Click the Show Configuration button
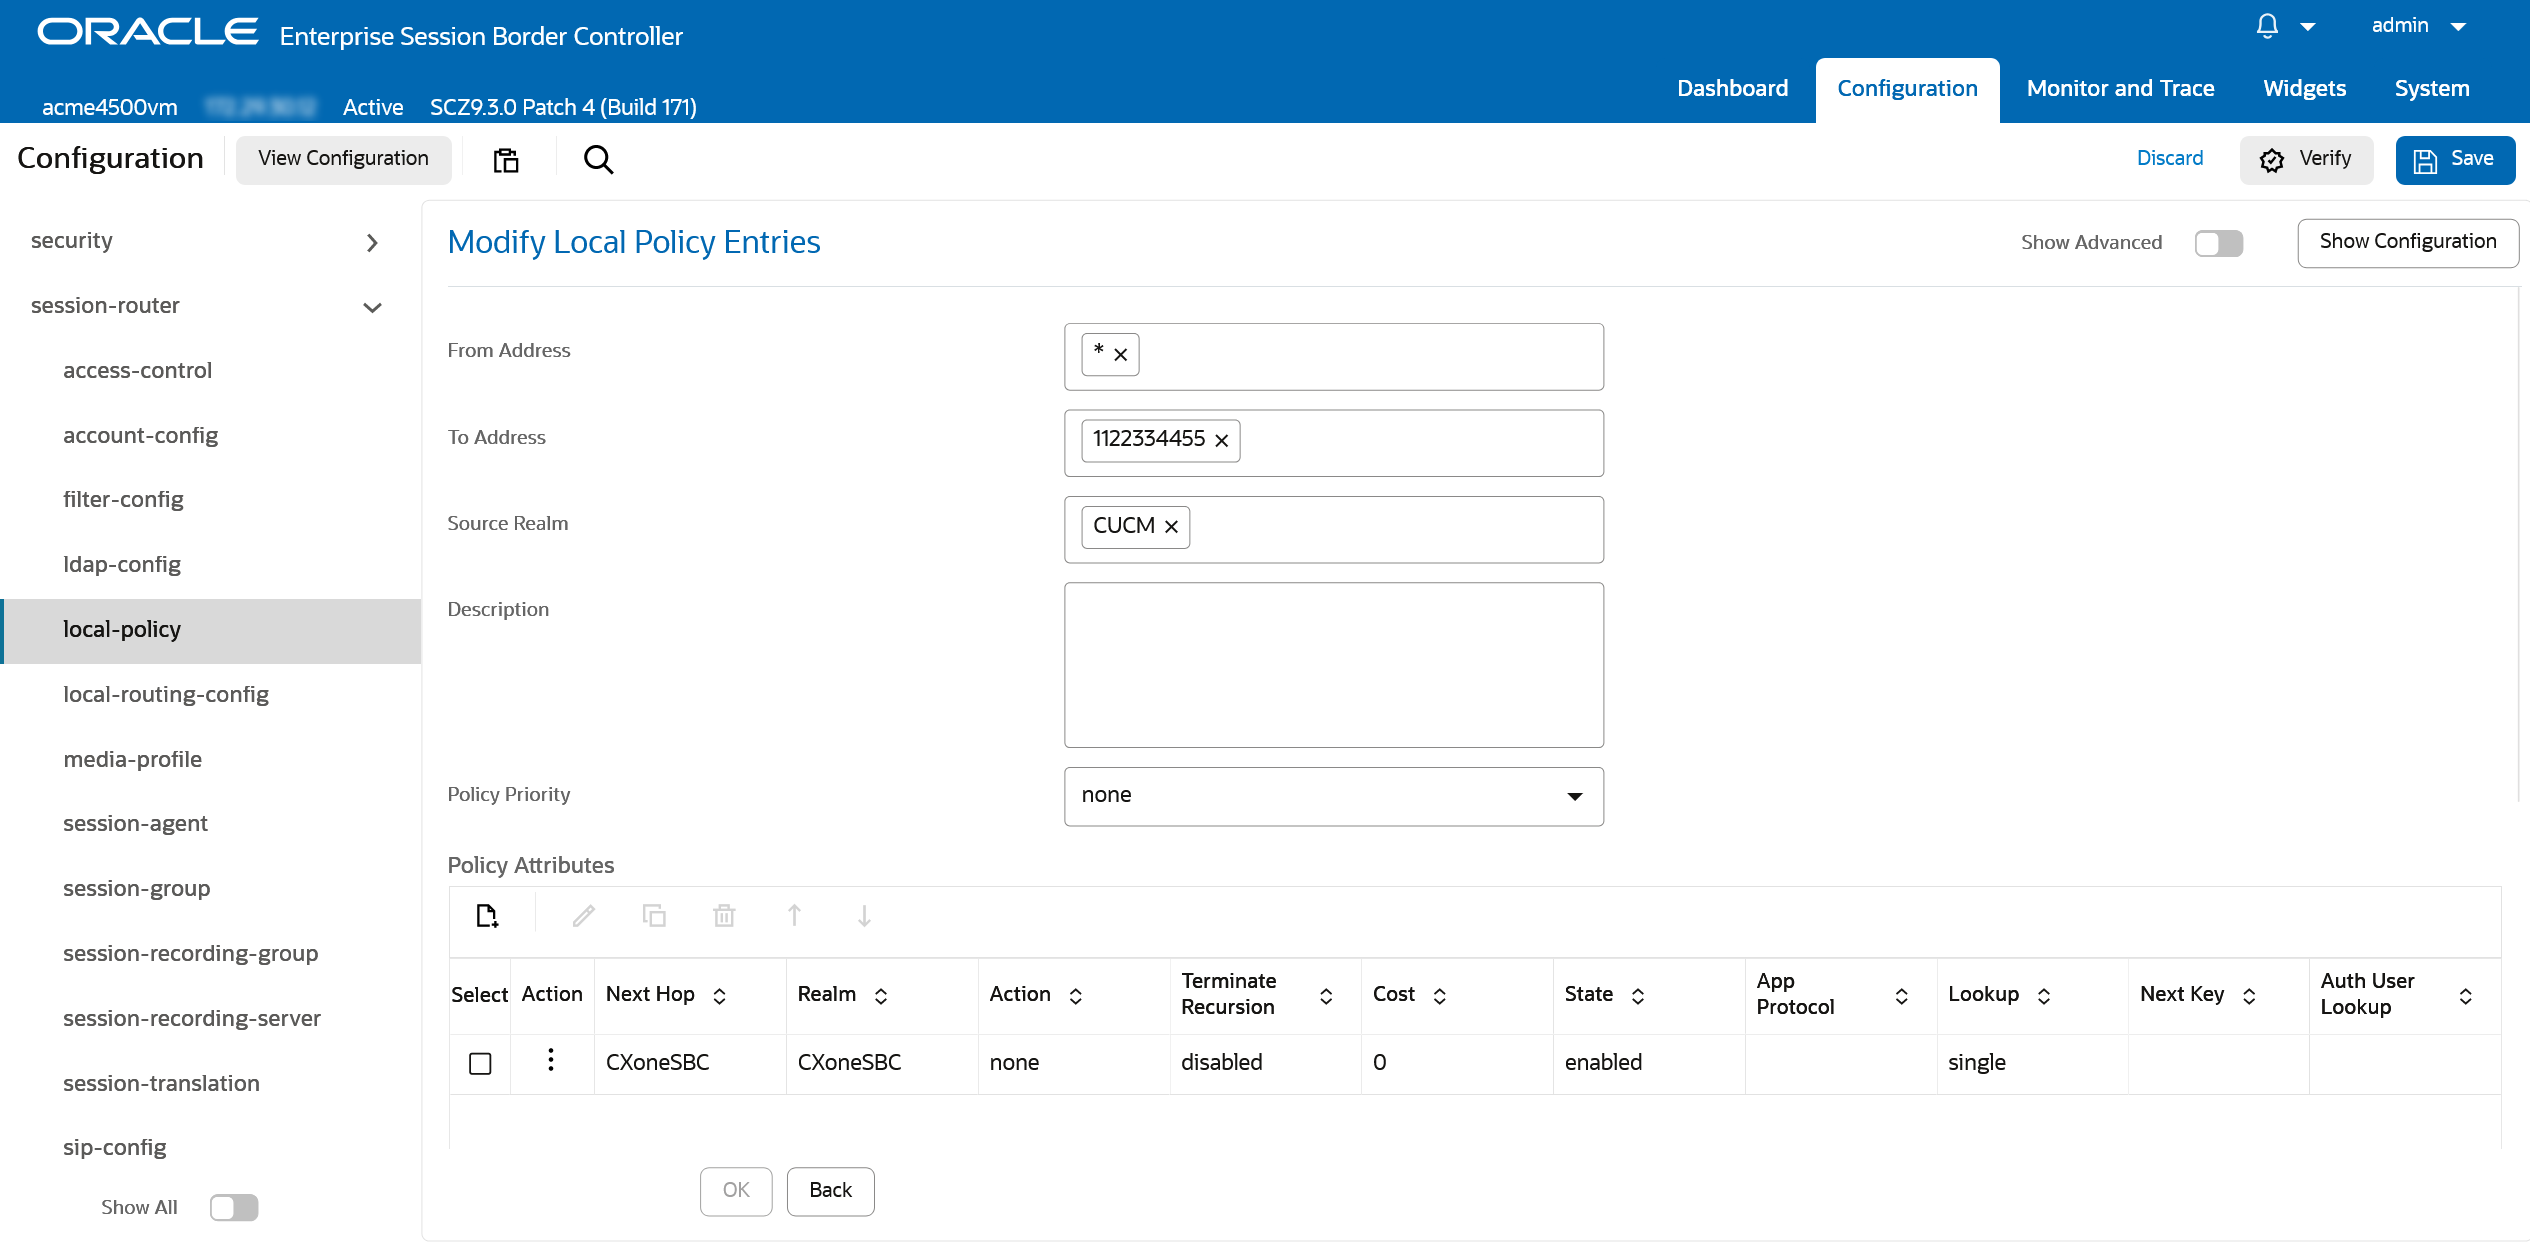 click(2408, 243)
